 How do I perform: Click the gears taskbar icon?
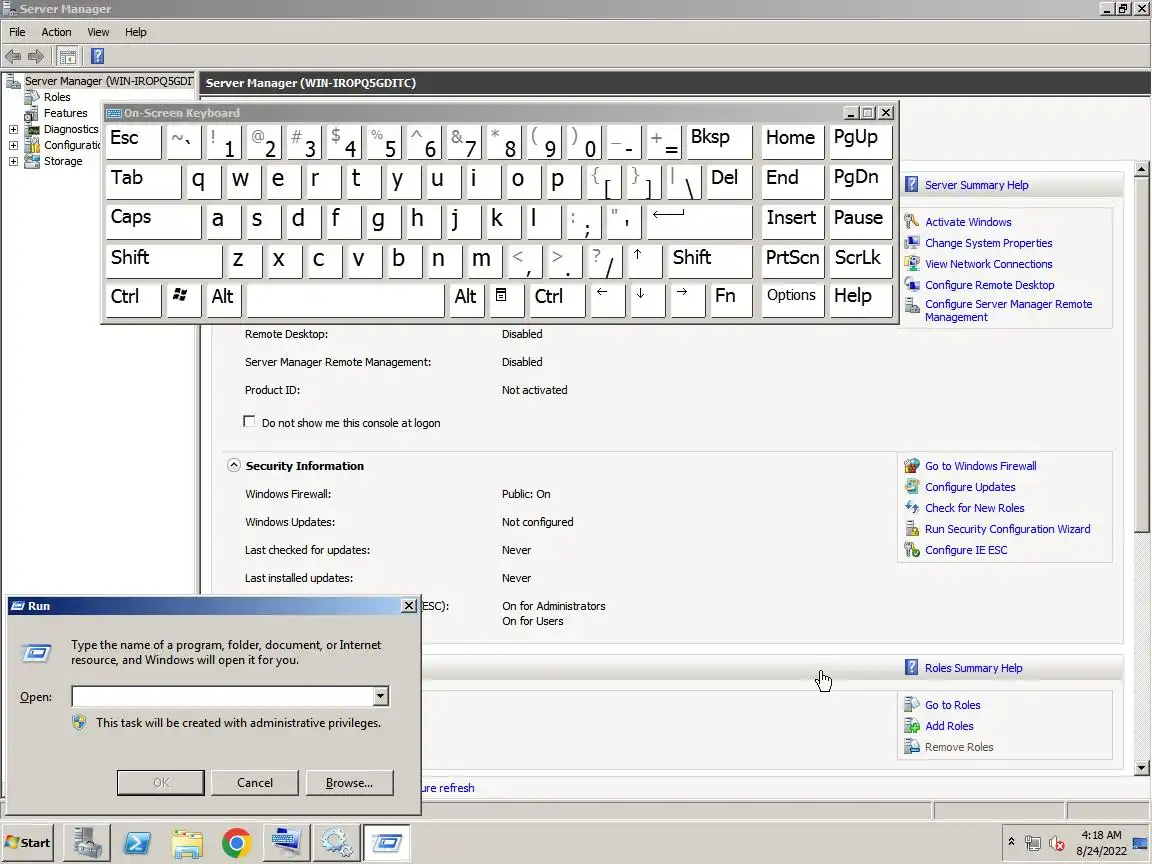(x=336, y=842)
